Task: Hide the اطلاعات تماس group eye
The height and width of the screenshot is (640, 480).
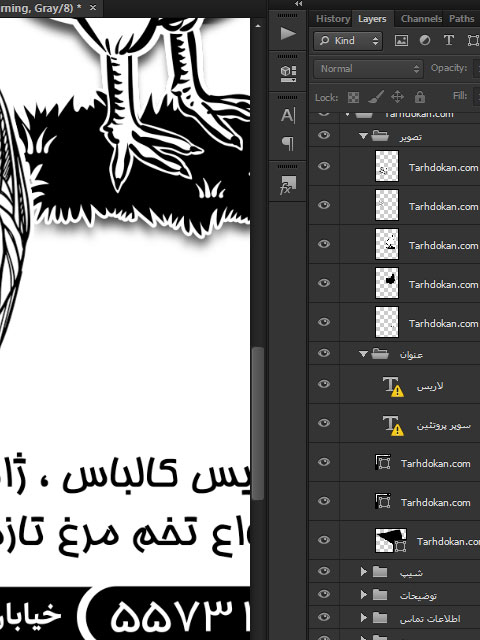Action: [324, 617]
